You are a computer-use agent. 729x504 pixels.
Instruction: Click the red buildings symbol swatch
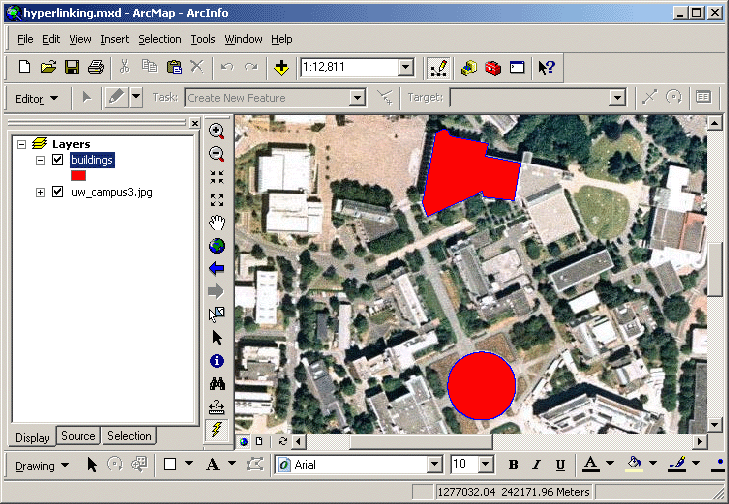pos(78,175)
